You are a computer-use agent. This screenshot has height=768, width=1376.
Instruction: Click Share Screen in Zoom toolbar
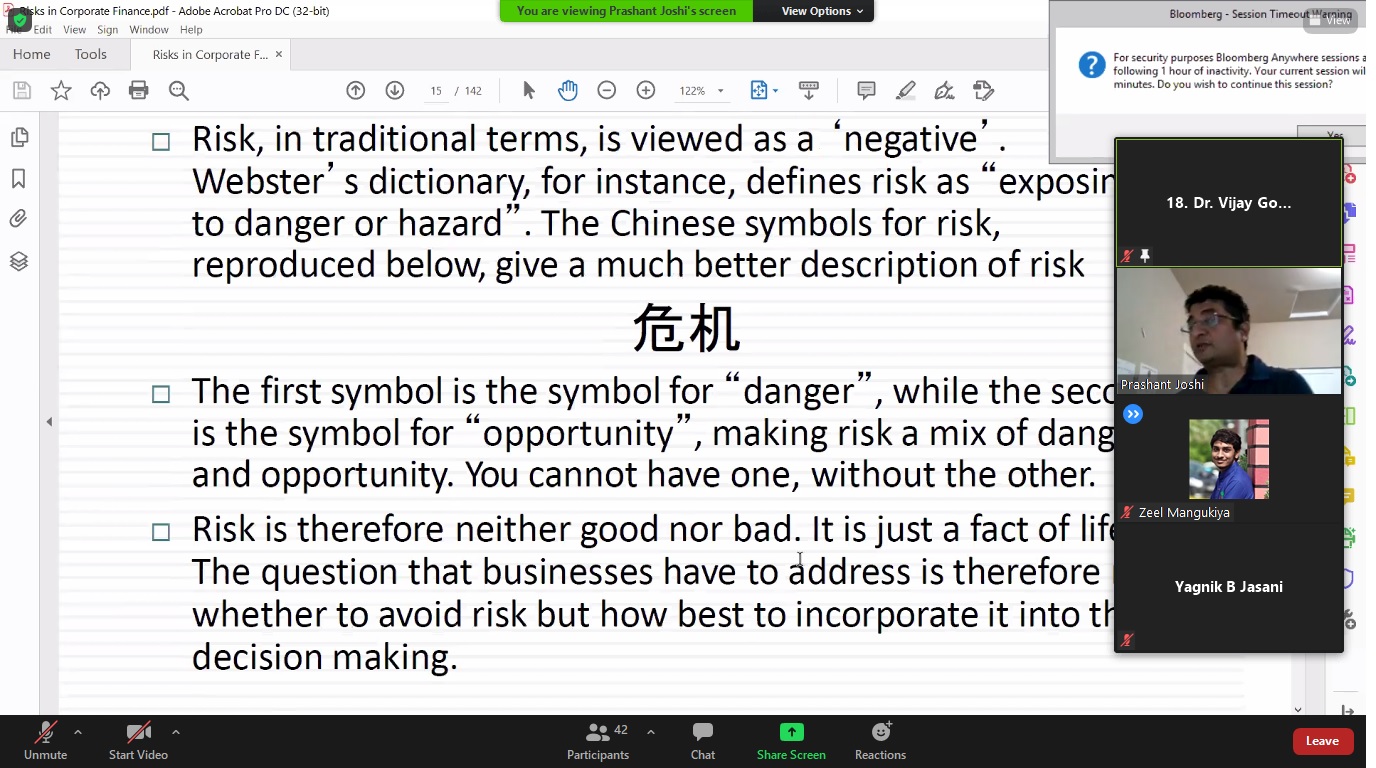pyautogui.click(x=791, y=742)
